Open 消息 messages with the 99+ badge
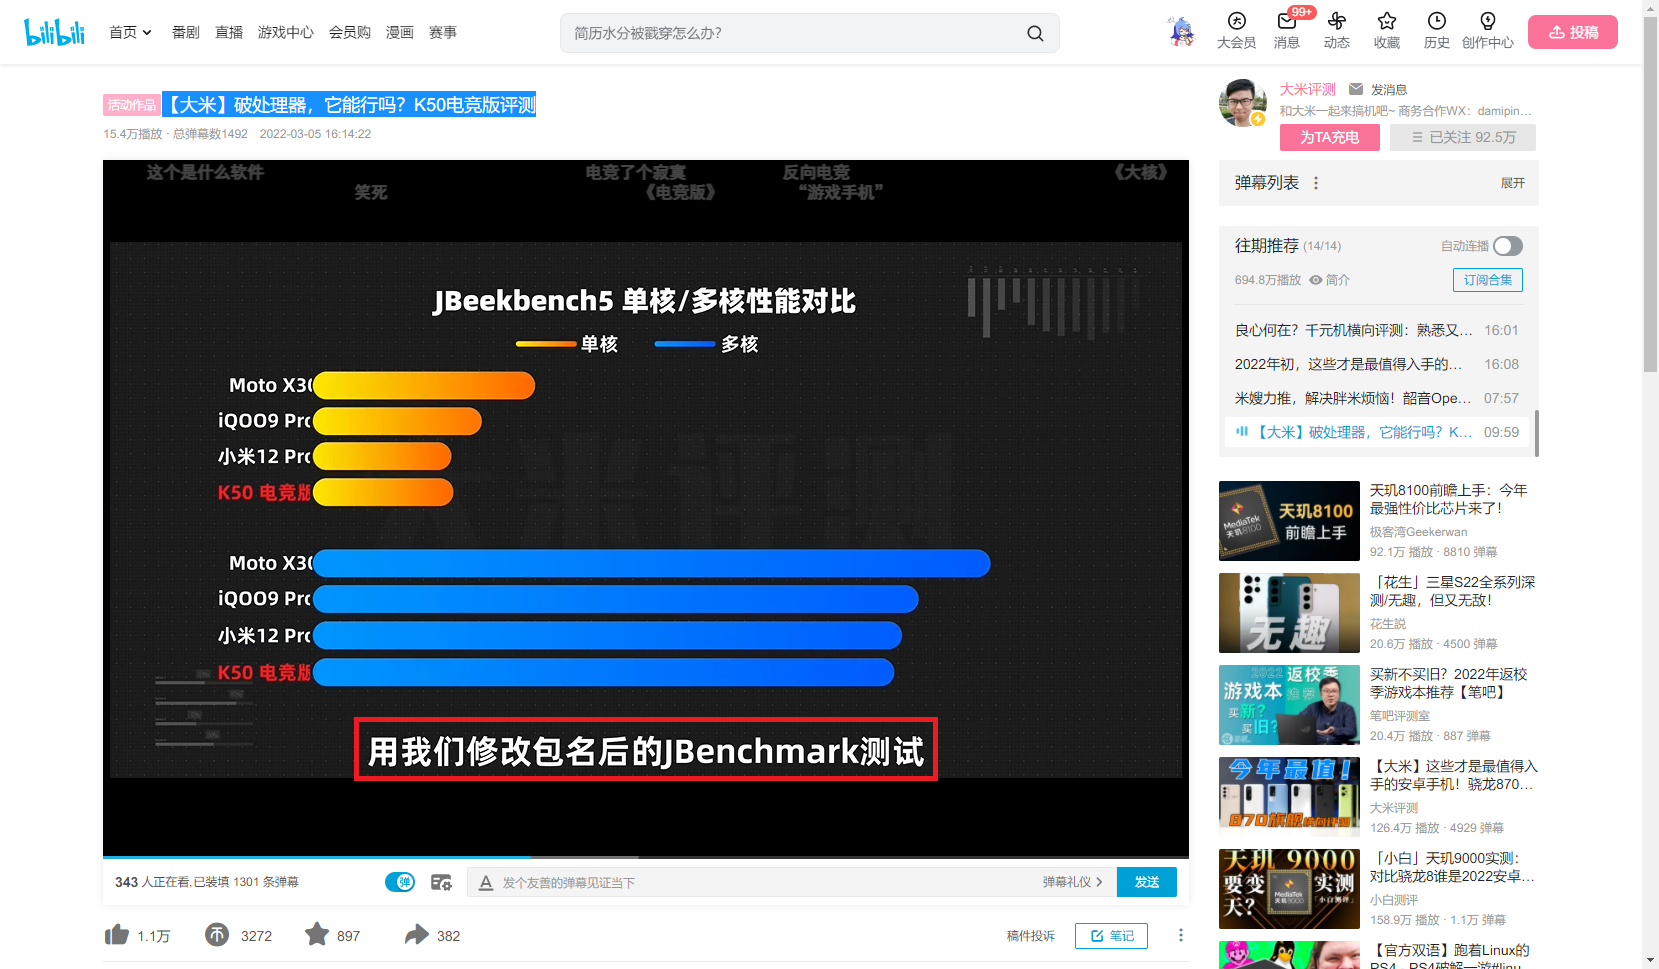This screenshot has width=1659, height=969. pos(1287,31)
